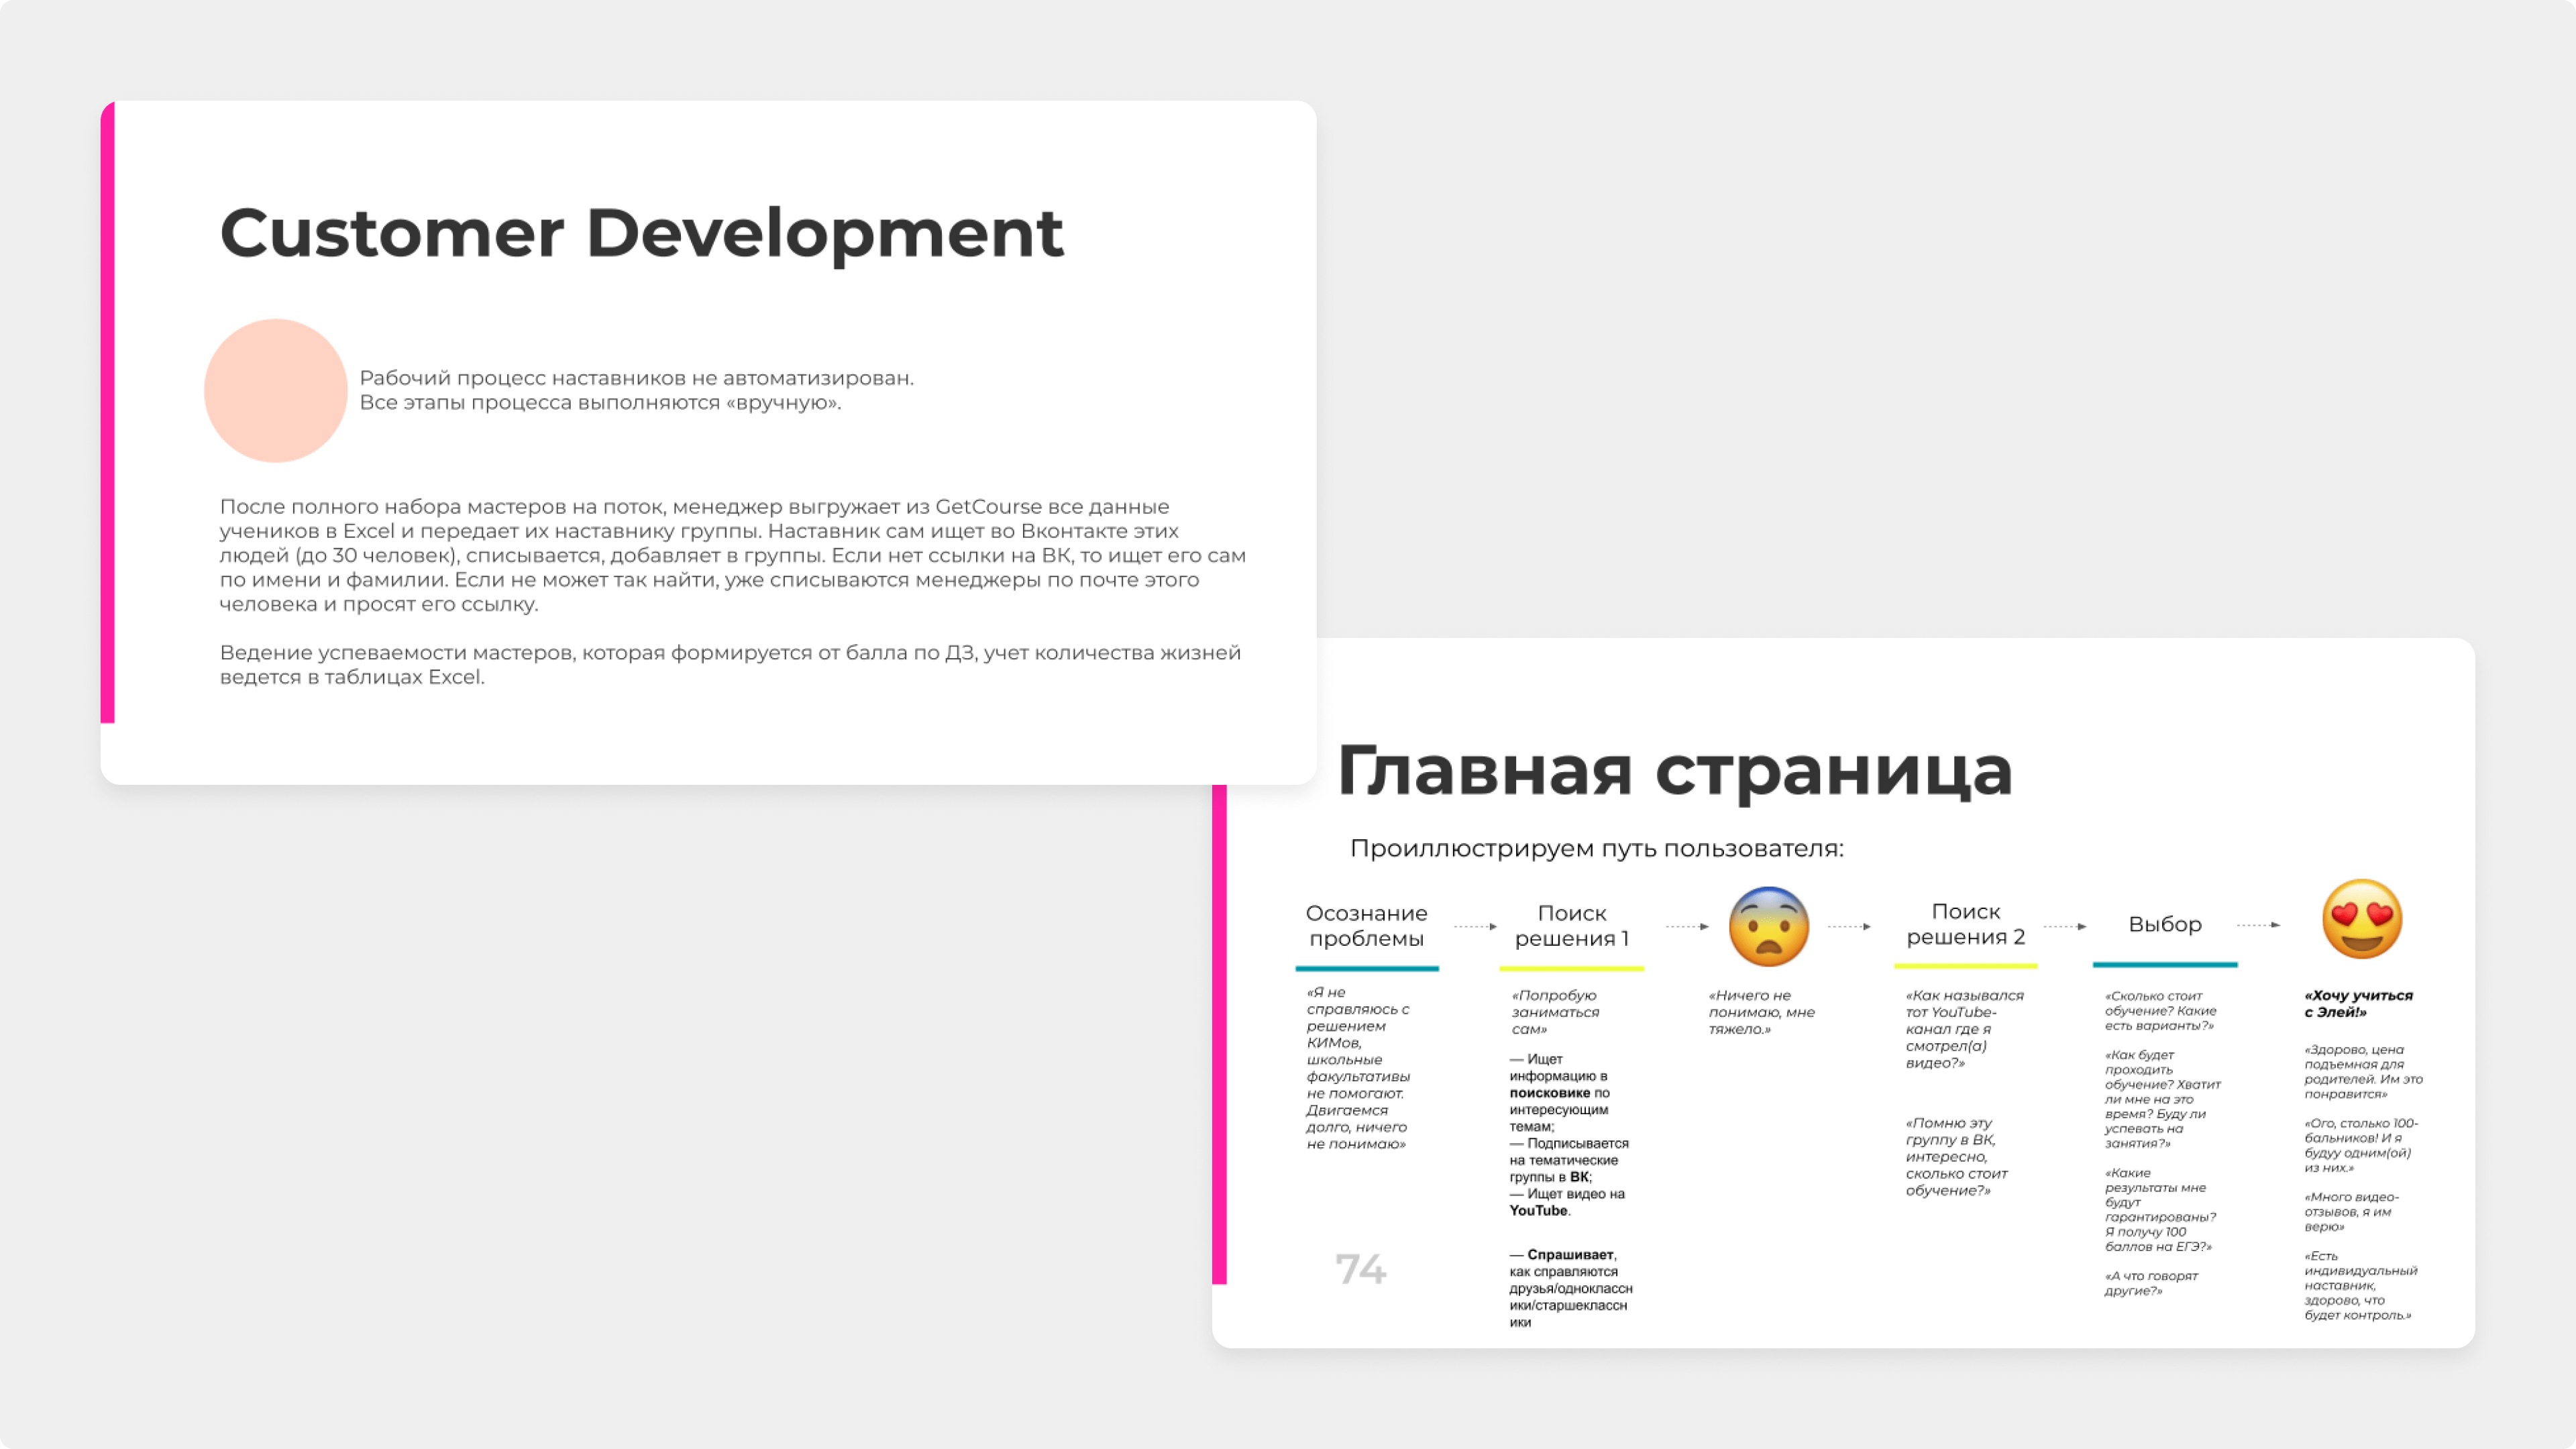Click the teal underline beneath 'Осознание проблемы'
The image size is (2576, 1449).
point(1367,969)
